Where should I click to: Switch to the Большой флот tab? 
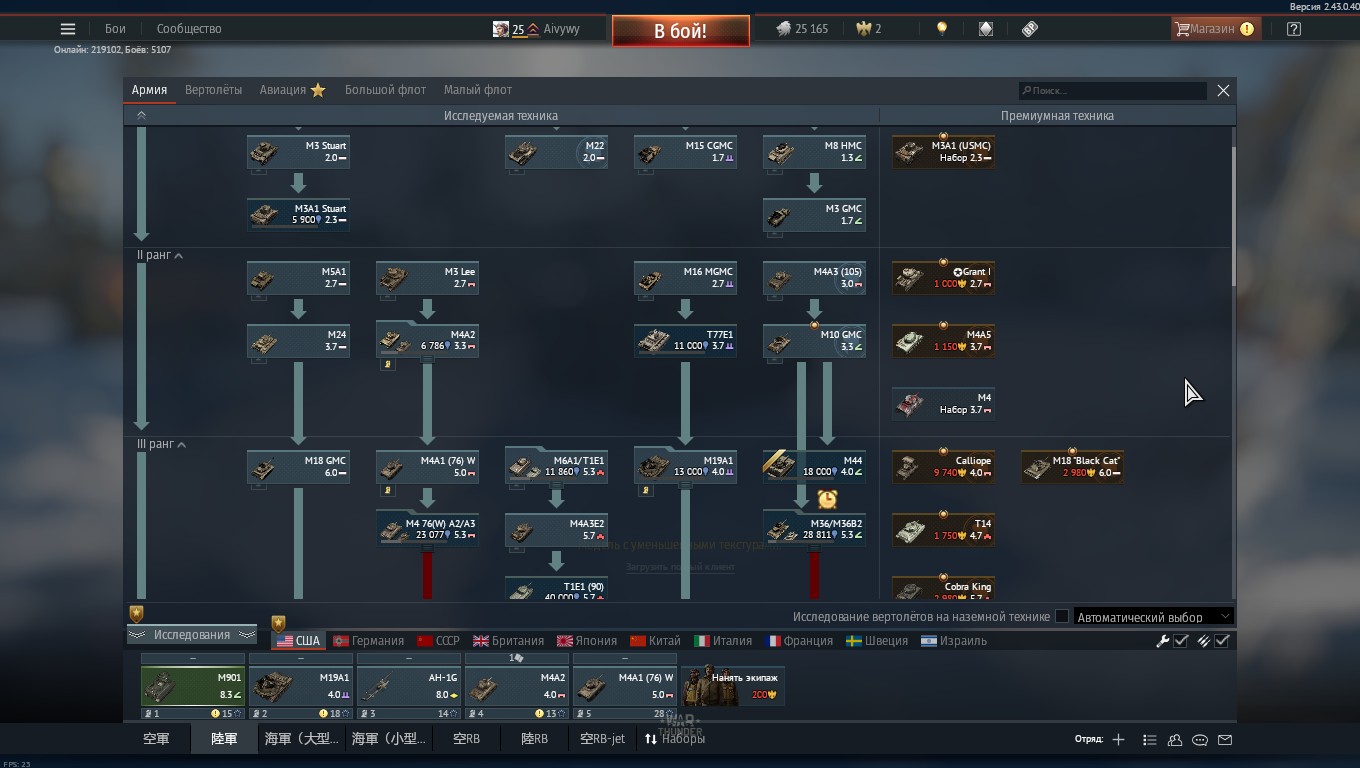[x=385, y=90]
